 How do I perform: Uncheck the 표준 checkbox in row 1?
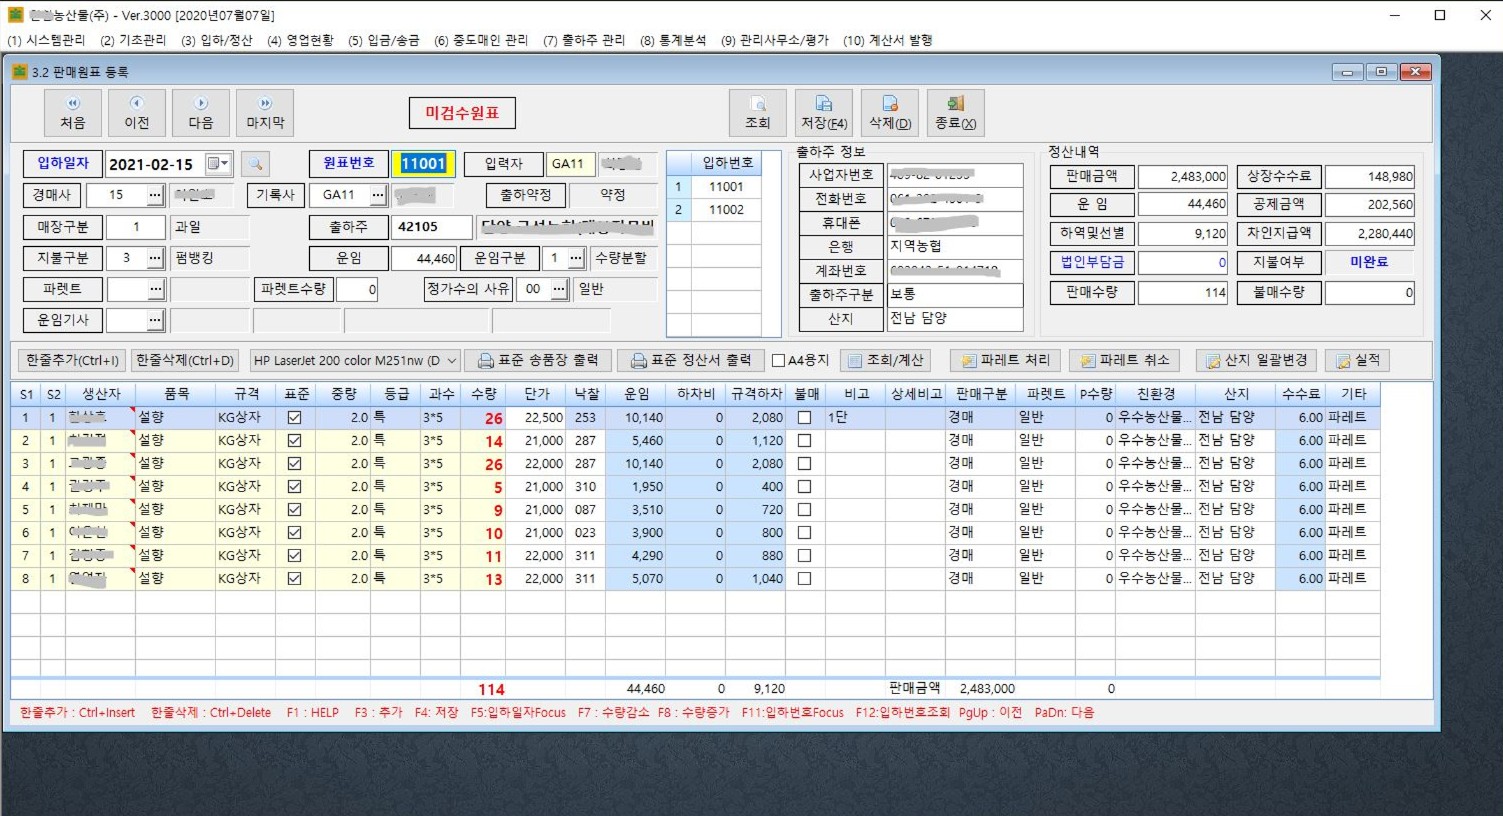[x=294, y=417]
